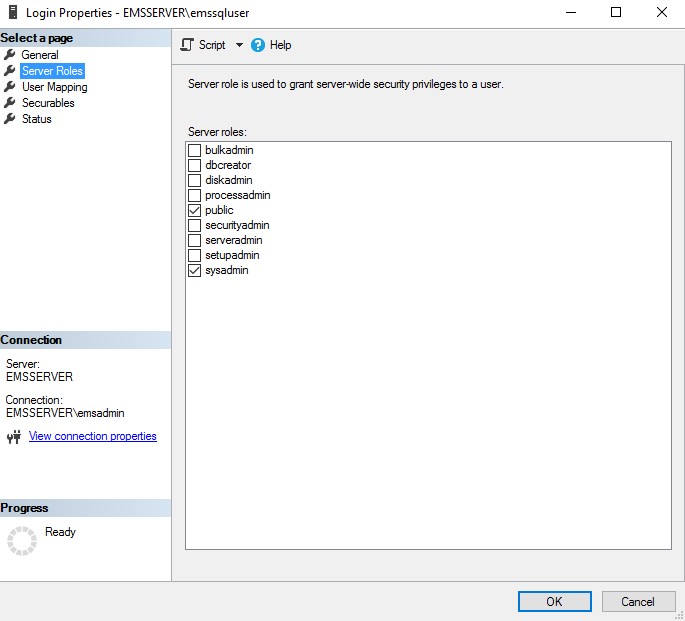This screenshot has height=621, width=685.
Task: Click the wrench icon beside Securables
Action: pyautogui.click(x=9, y=103)
